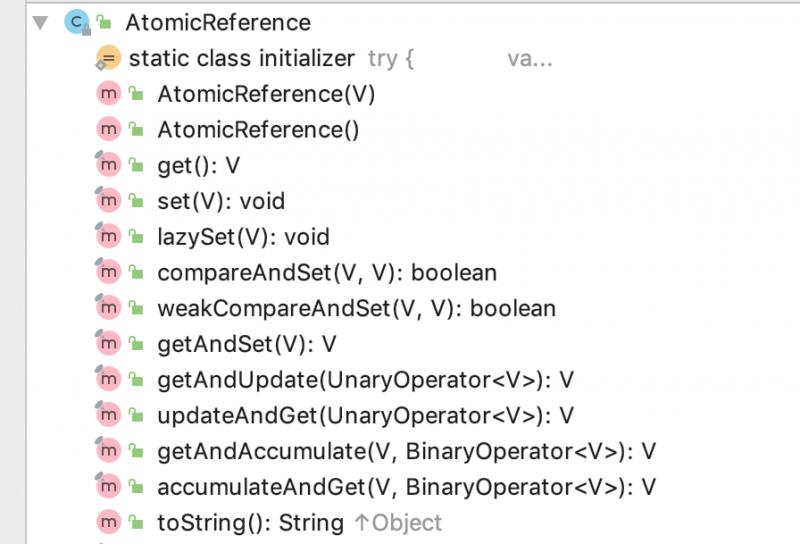Screen dimensions: 800x544
Task: Select static class initializer entry
Action: 242,58
